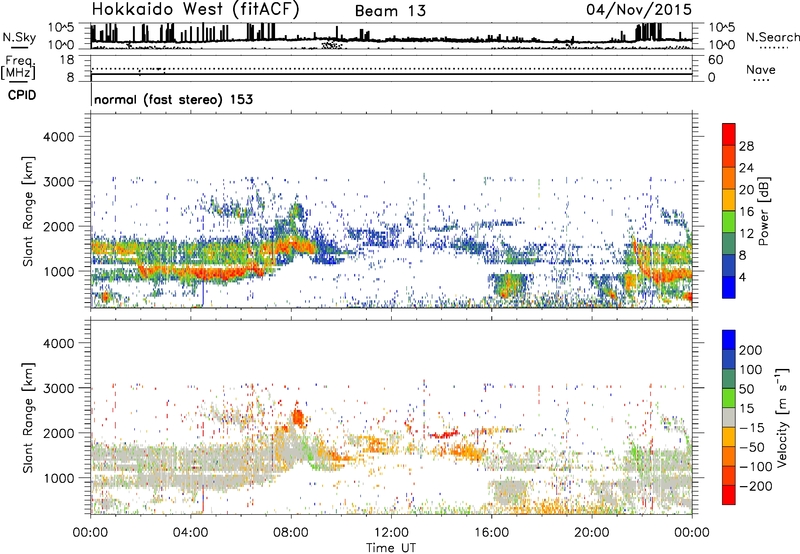Click the '-200' label on velocity colorbar
The image size is (800, 554).
tap(756, 486)
